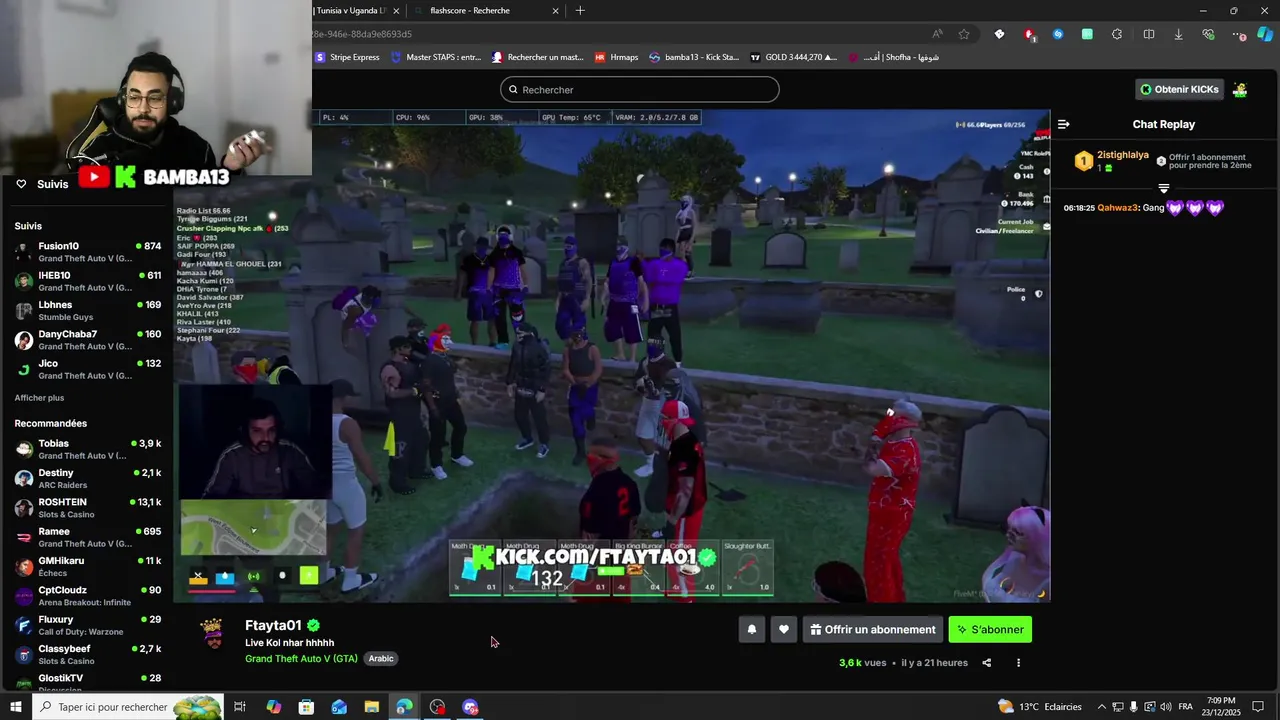
Task: Open the read aloud icon in address bar
Action: (937, 34)
